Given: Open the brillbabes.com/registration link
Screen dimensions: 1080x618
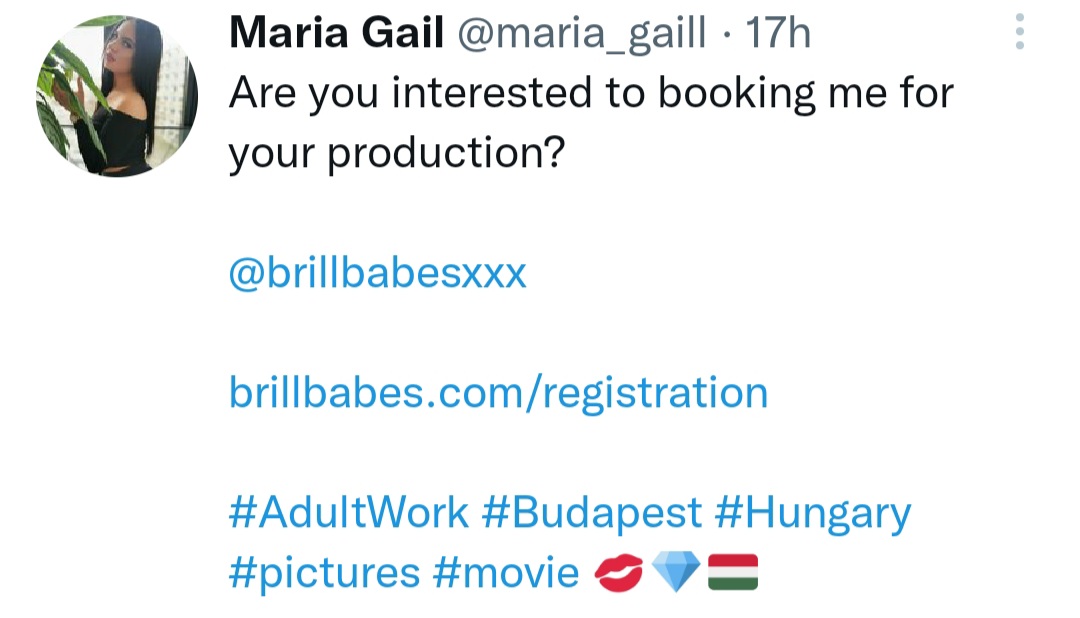Looking at the screenshot, I should point(498,392).
